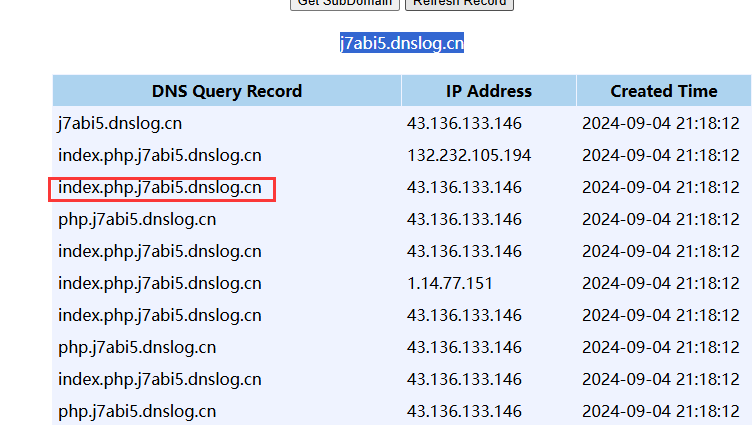Click created time in the 132.232.105.194 row
Viewport: 752px width, 425px height.
pyautogui.click(x=660, y=155)
